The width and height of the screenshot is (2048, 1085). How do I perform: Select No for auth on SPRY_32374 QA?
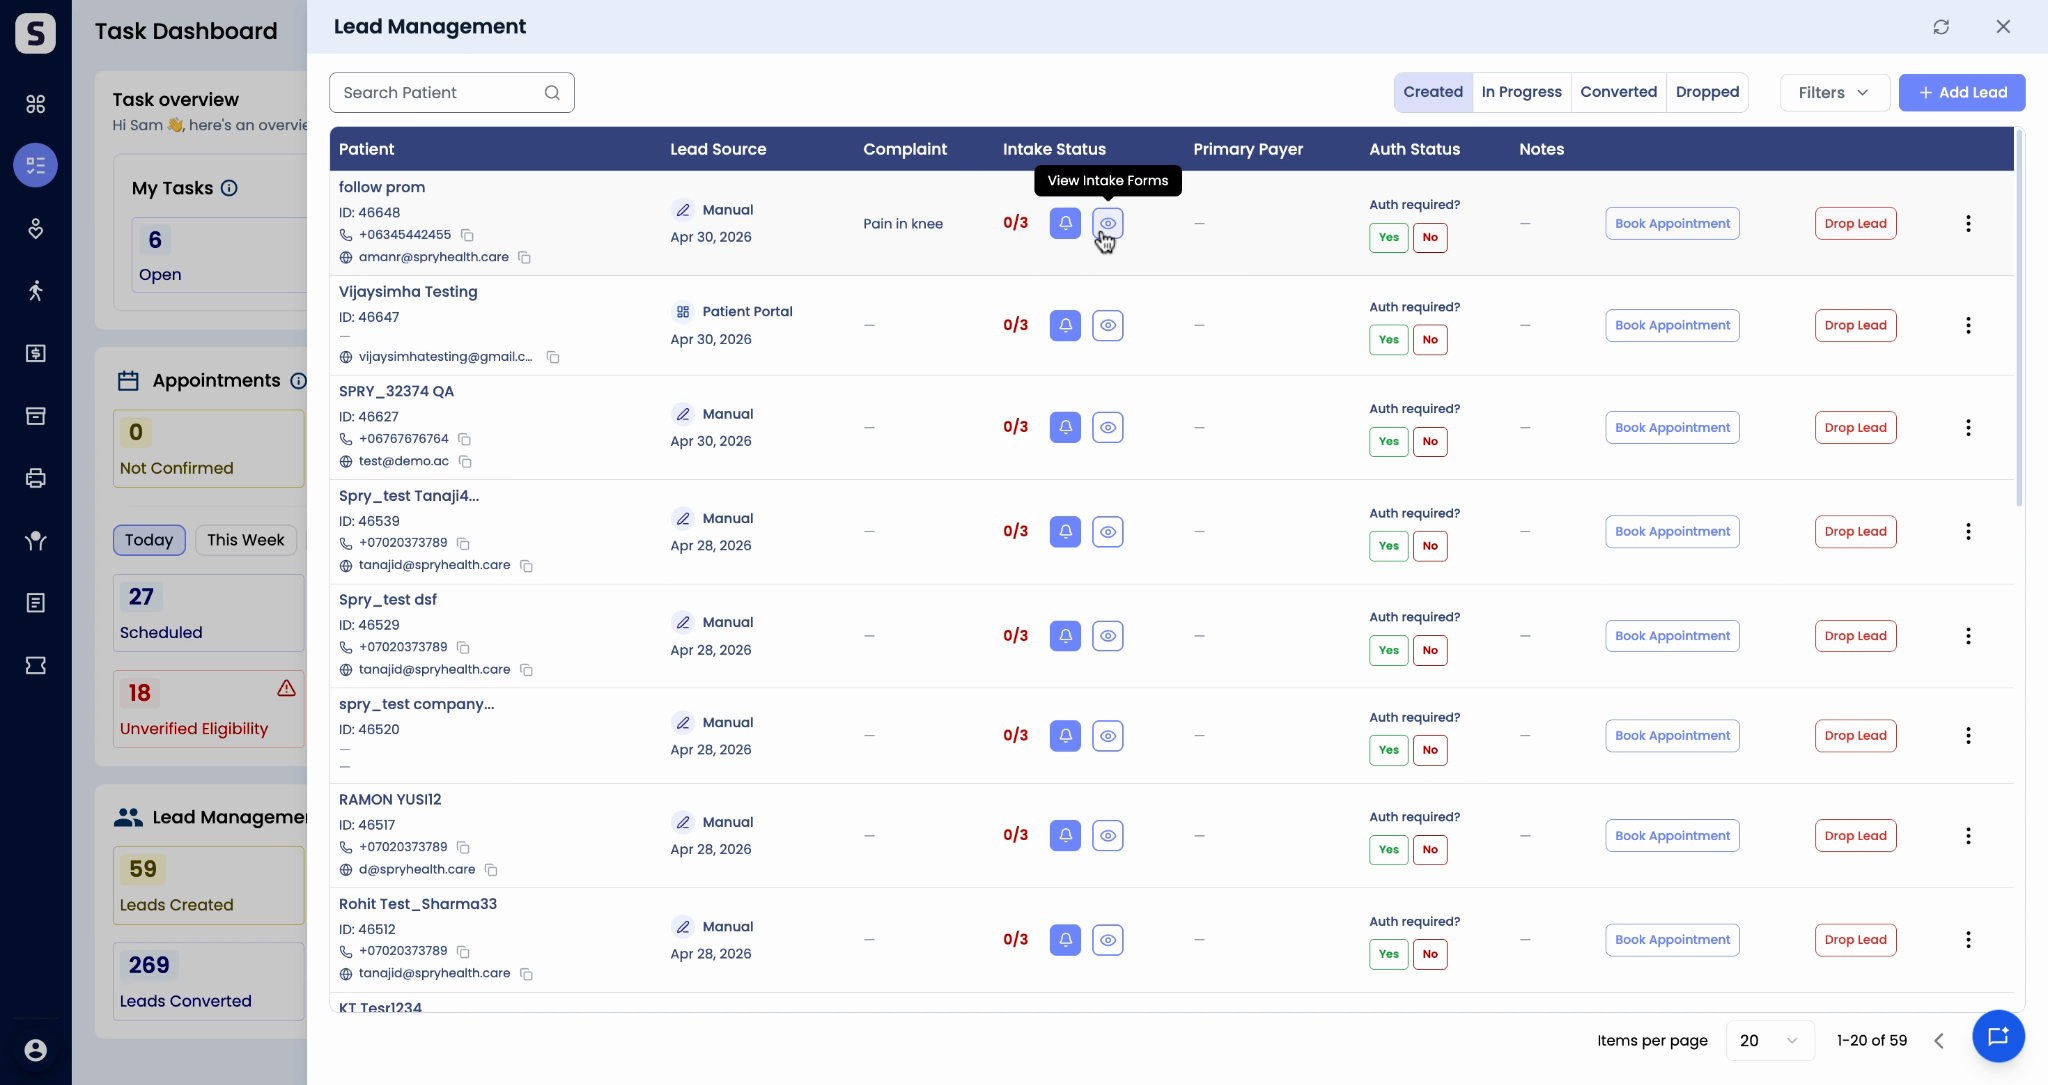click(x=1430, y=442)
